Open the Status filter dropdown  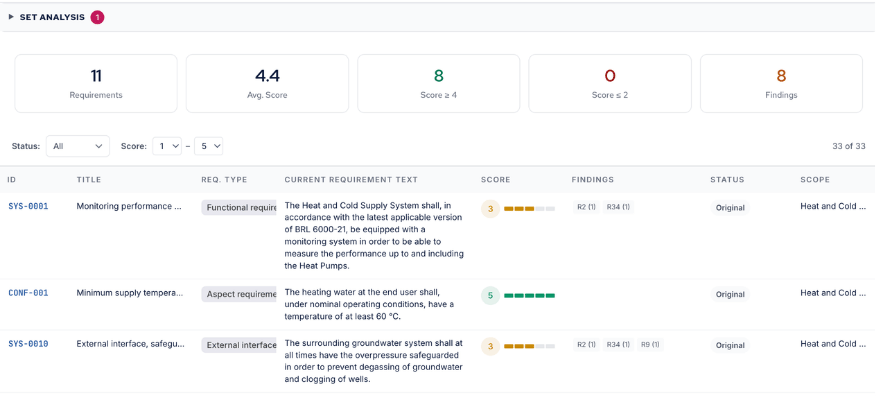coord(78,146)
